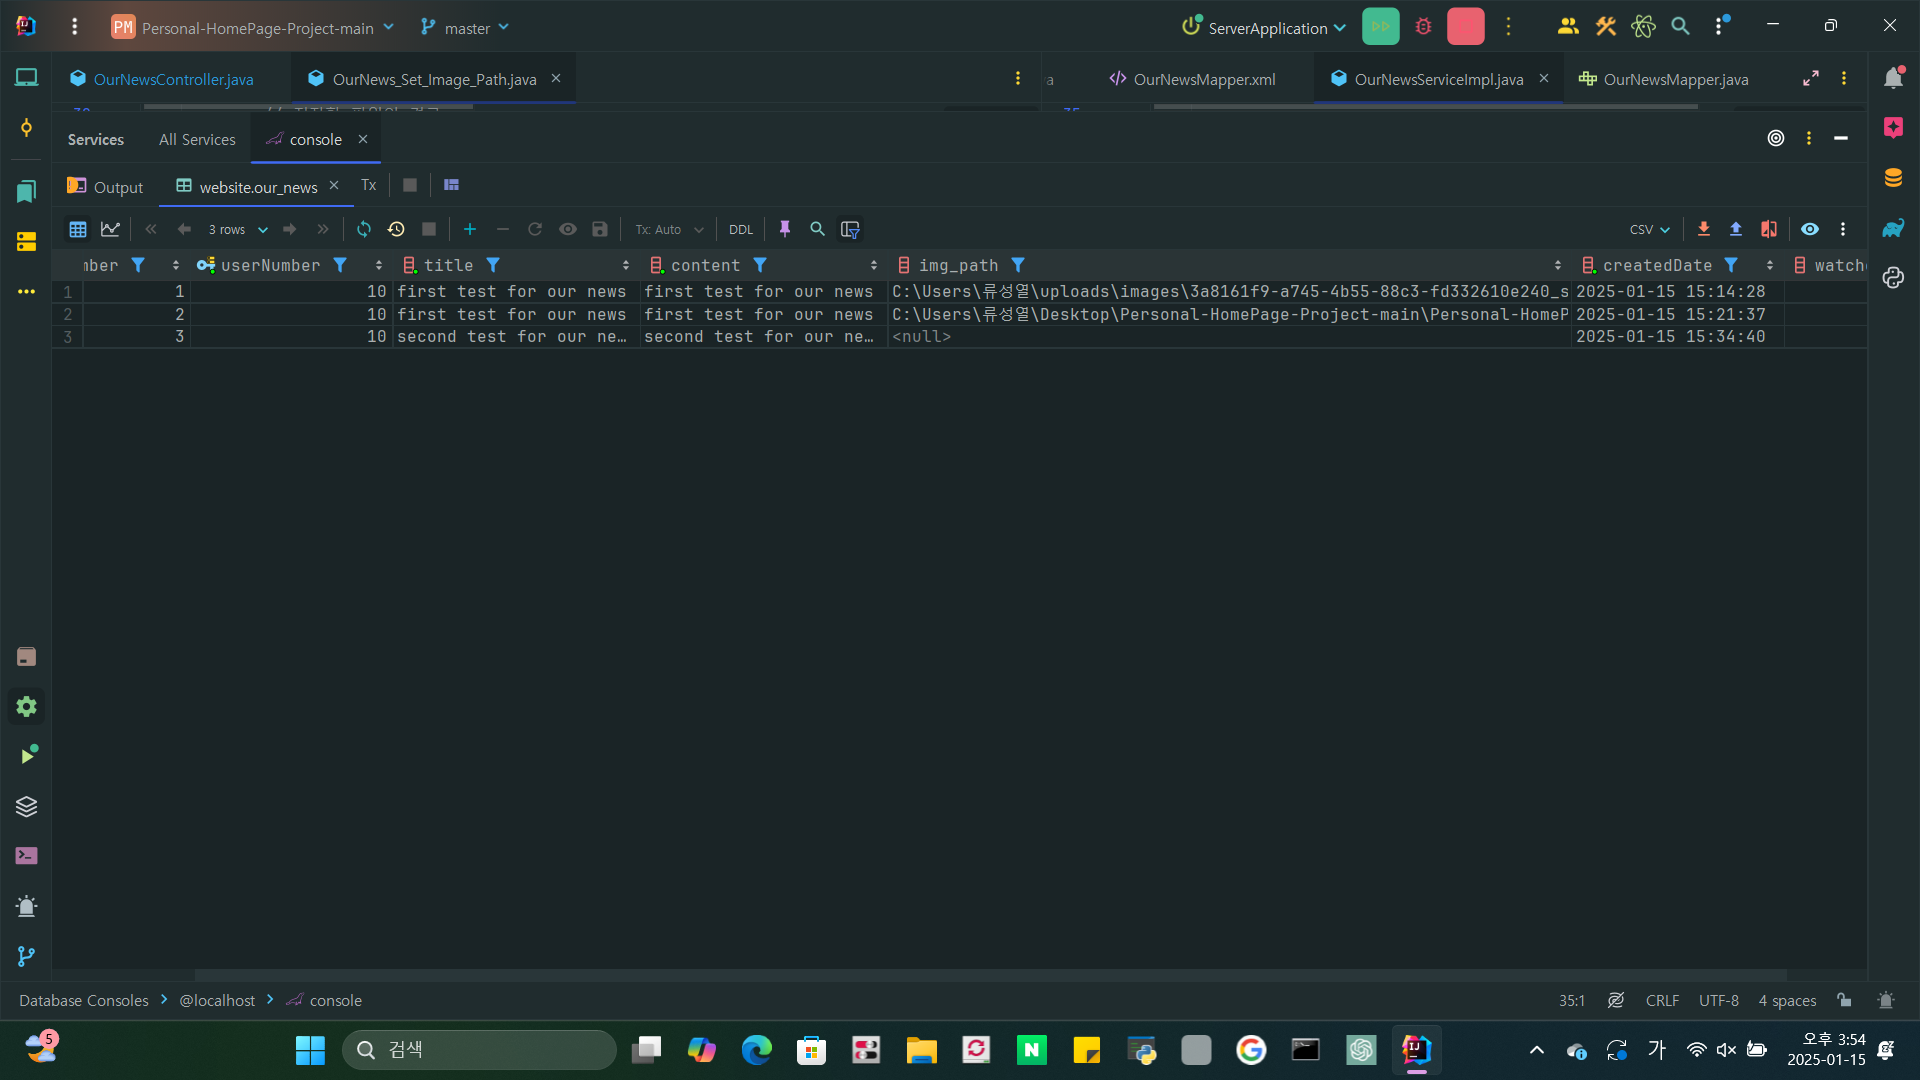Open the Terminal tool window
Image resolution: width=1920 pixels, height=1080 pixels.
27,856
